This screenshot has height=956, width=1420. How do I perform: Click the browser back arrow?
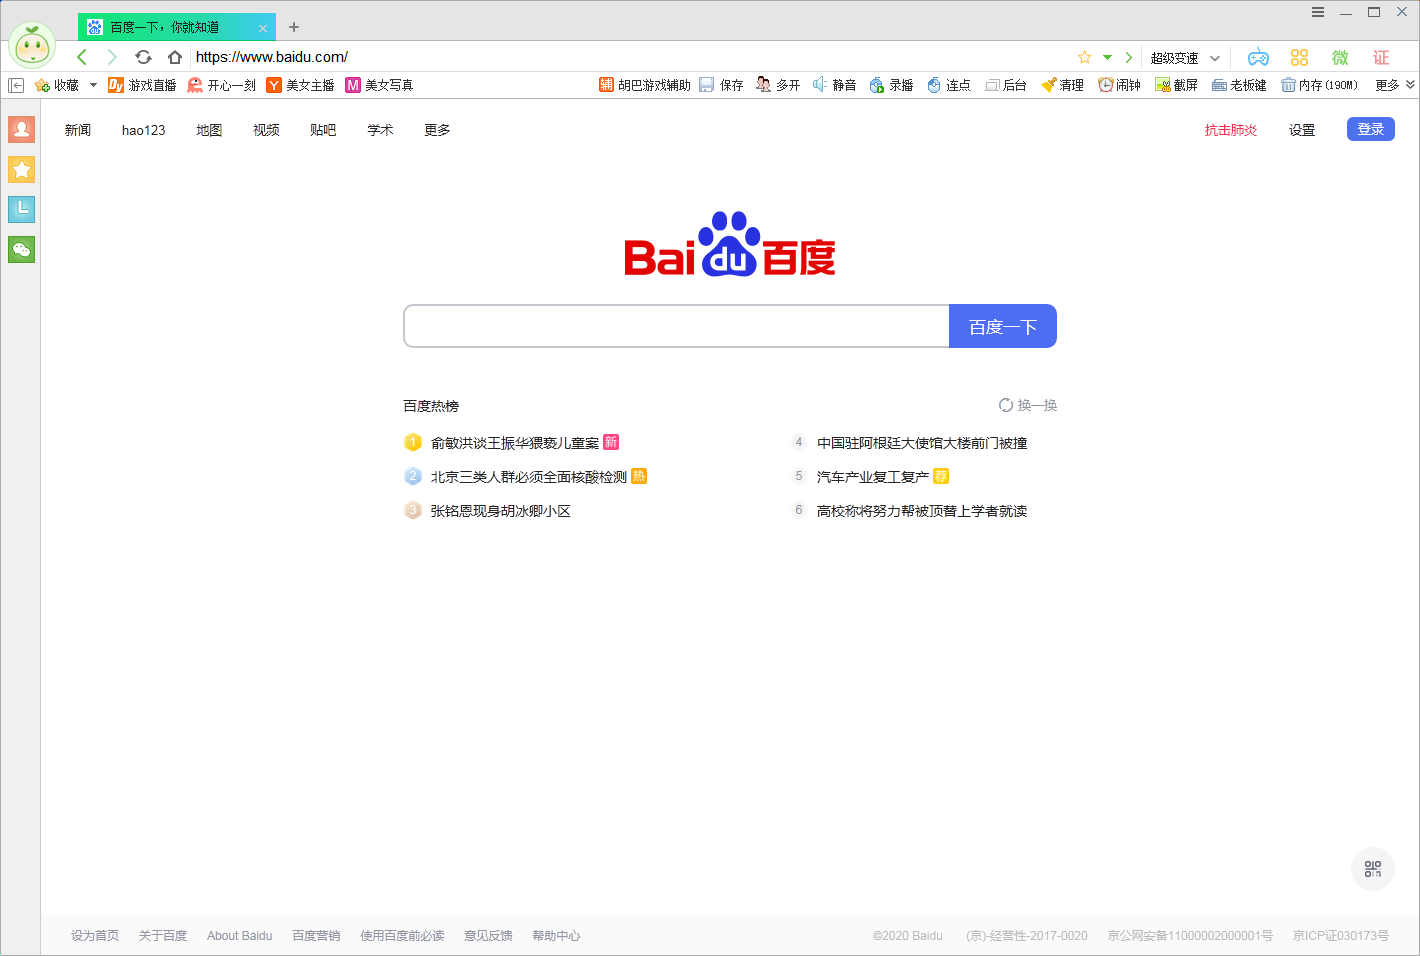[82, 57]
